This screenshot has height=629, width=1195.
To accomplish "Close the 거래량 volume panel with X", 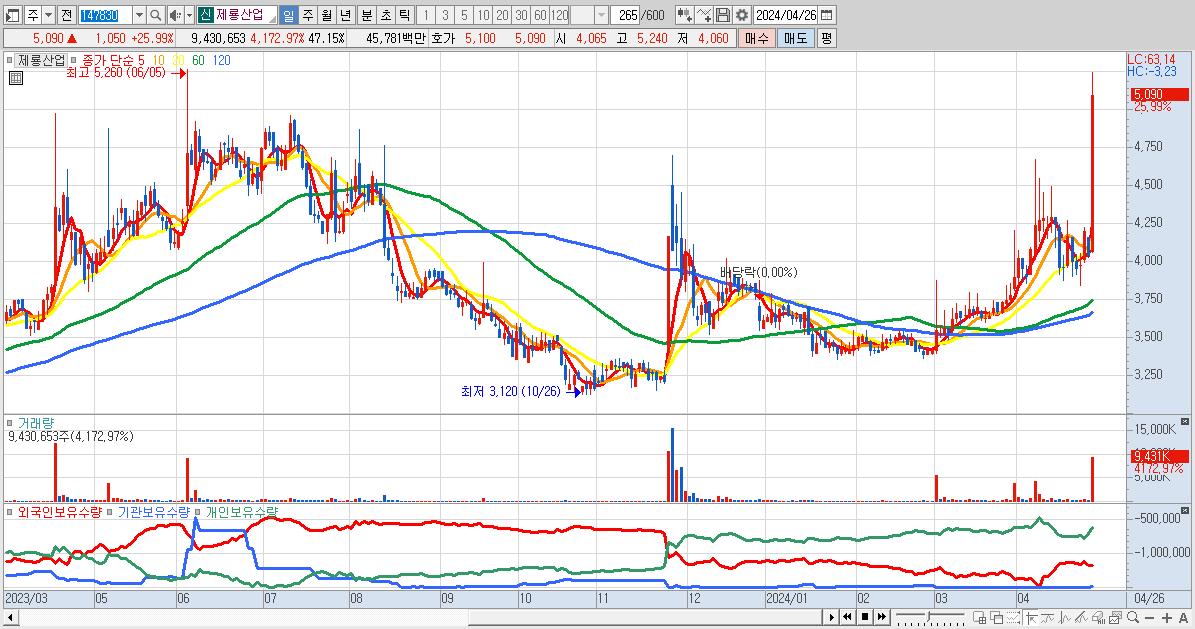I will tap(1185, 421).
